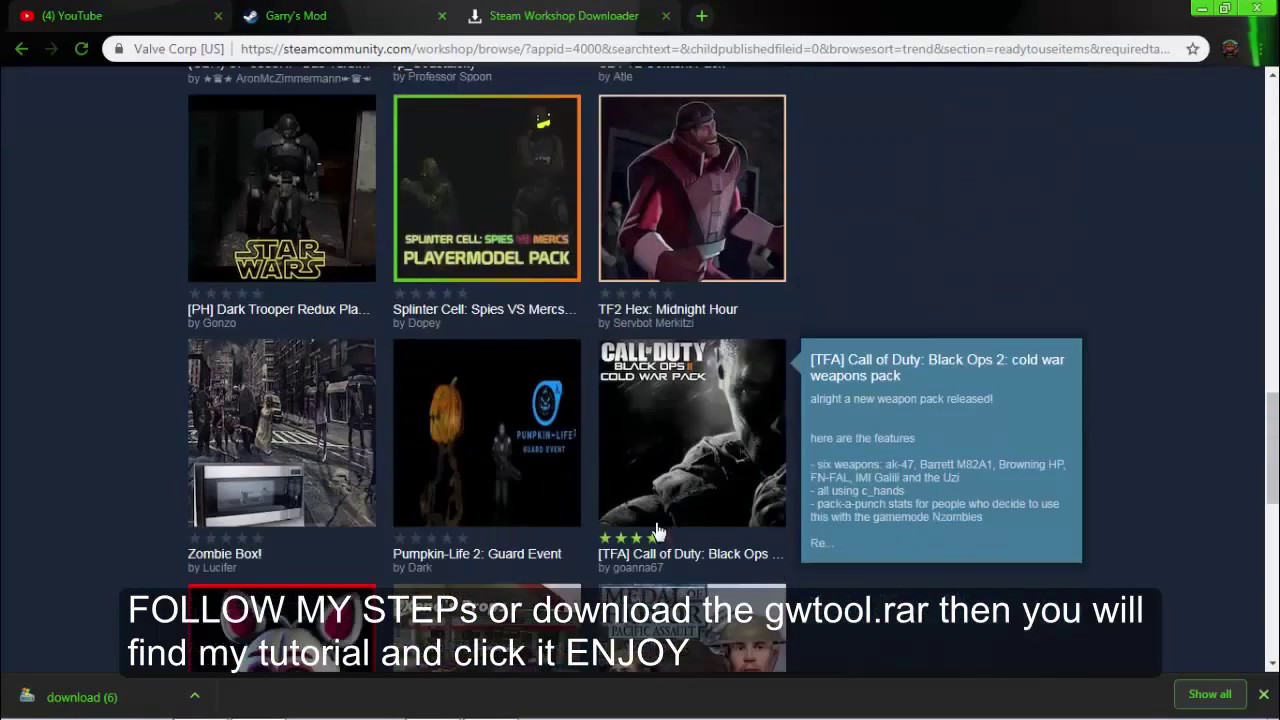Close the downloads bar with the X
Screen dimensions: 1280x720
click(1263, 694)
